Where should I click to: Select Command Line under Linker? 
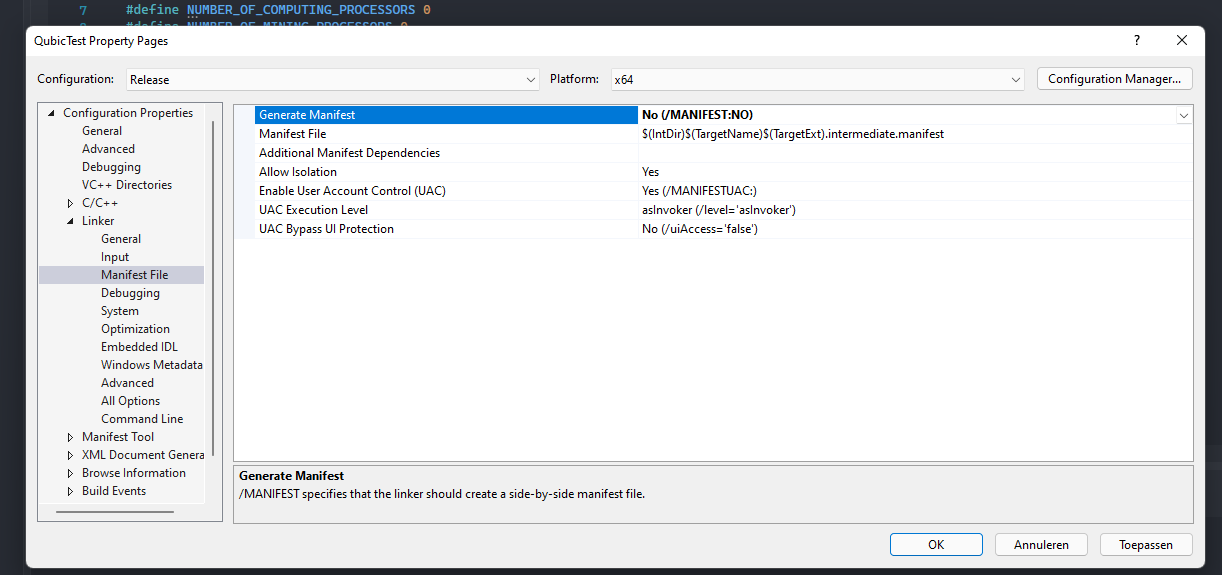point(142,419)
